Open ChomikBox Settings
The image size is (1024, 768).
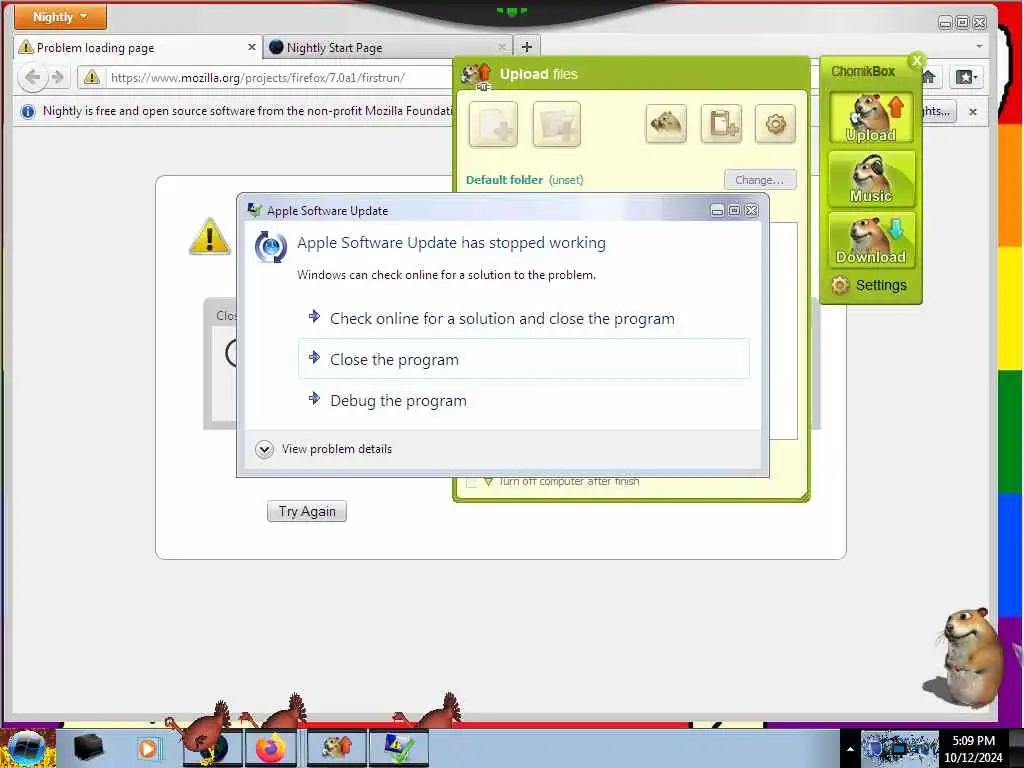869,285
